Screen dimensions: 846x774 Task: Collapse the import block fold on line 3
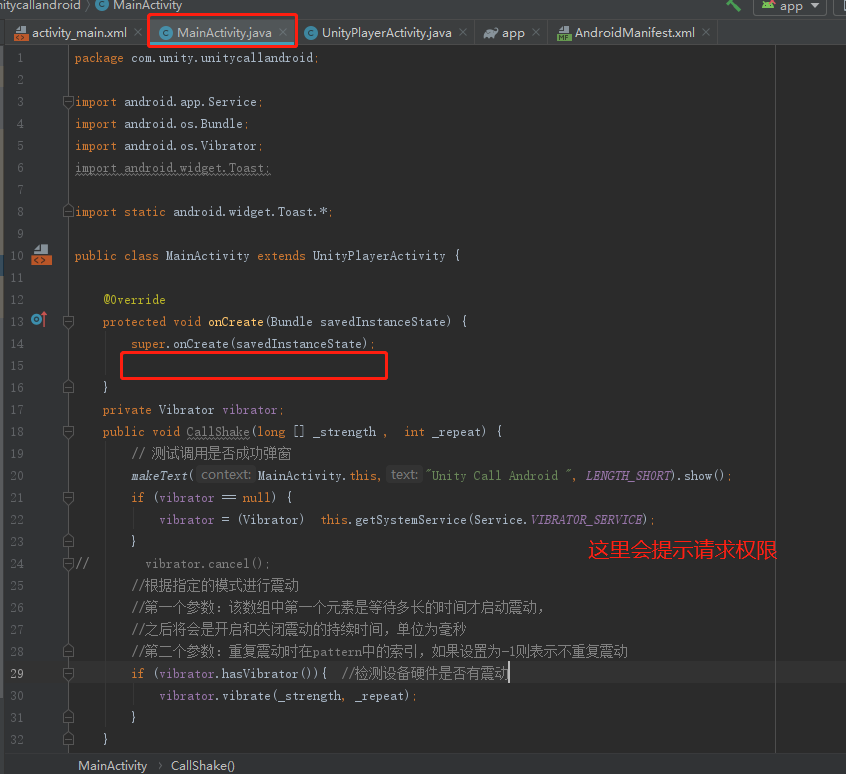coord(68,101)
